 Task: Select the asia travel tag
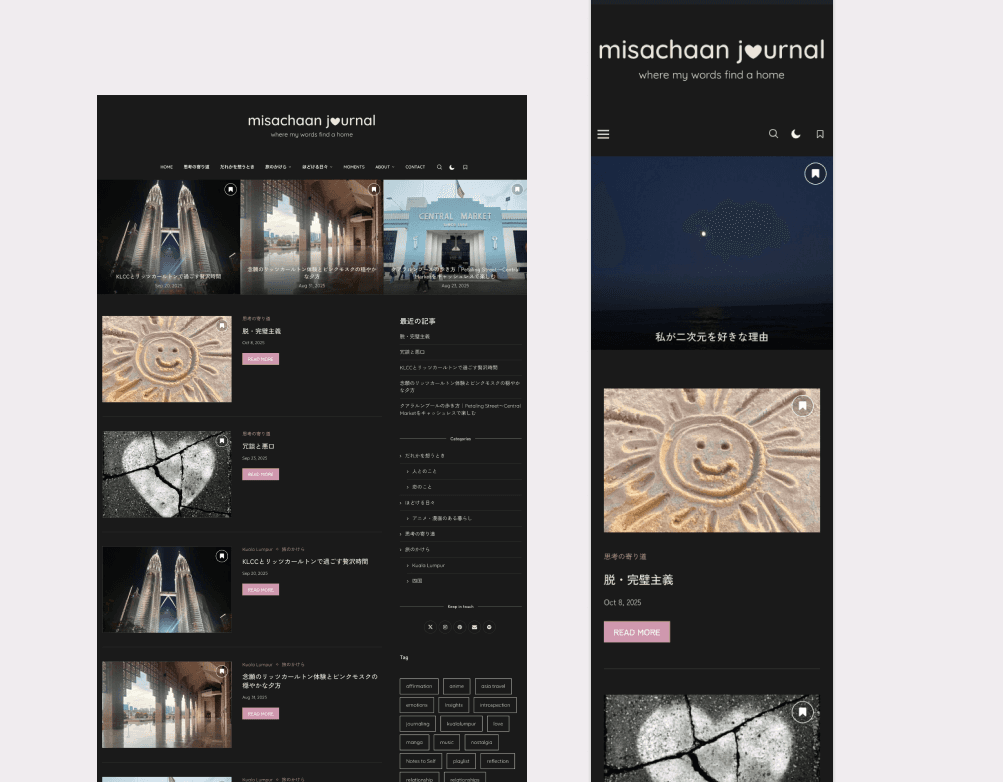click(x=493, y=686)
